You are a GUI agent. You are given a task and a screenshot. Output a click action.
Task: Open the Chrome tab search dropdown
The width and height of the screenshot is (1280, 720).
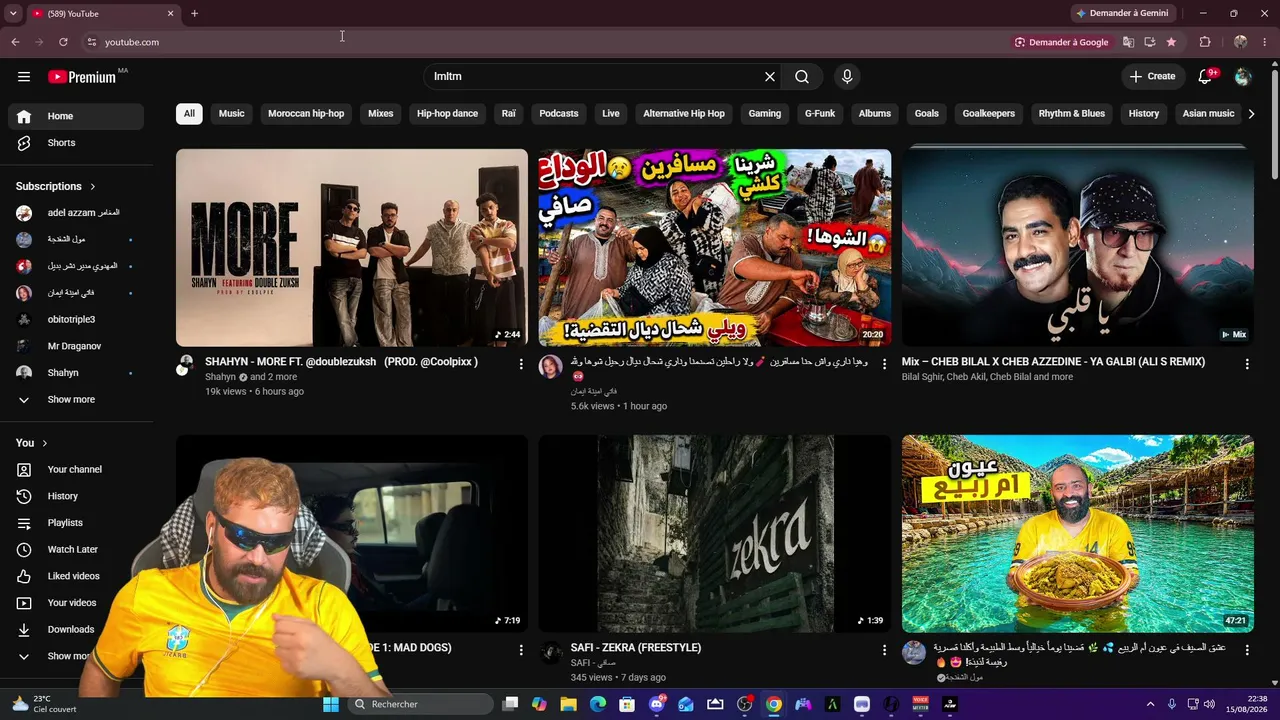[x=13, y=14]
